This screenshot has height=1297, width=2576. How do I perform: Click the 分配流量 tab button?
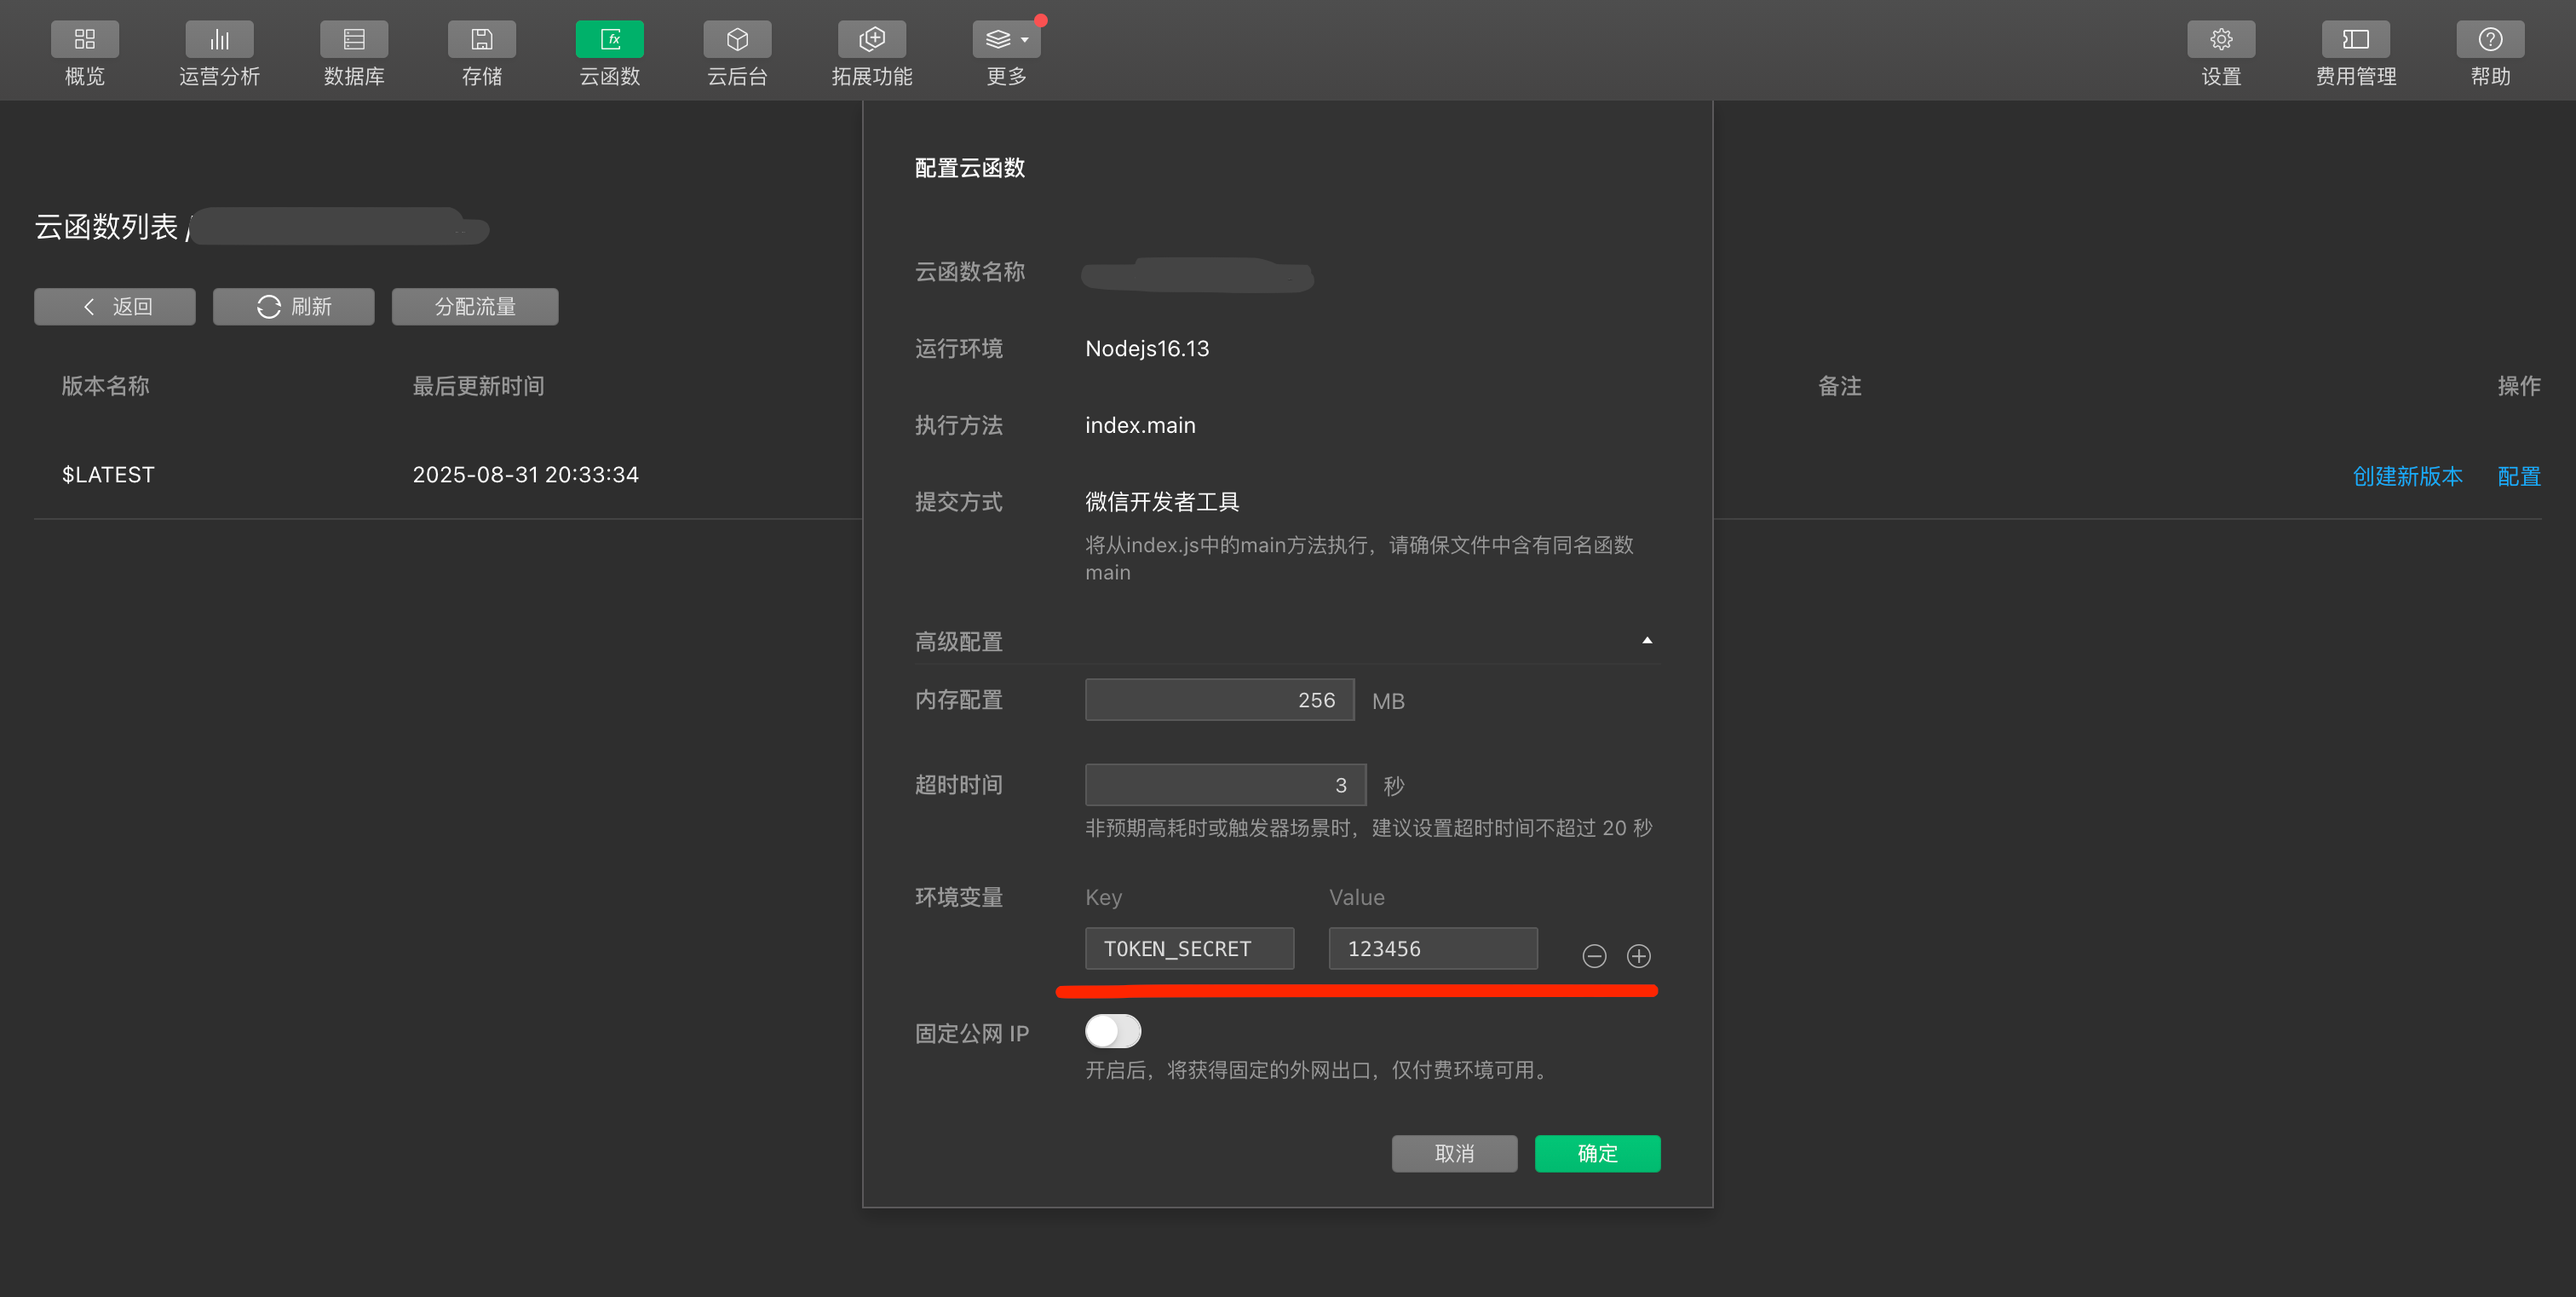click(475, 307)
